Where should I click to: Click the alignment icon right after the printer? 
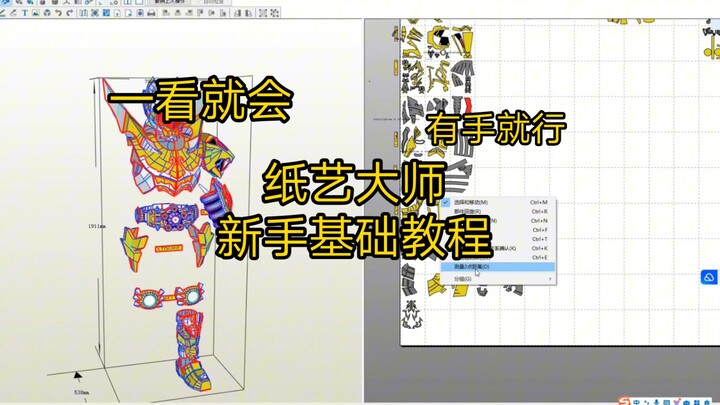click(x=165, y=13)
